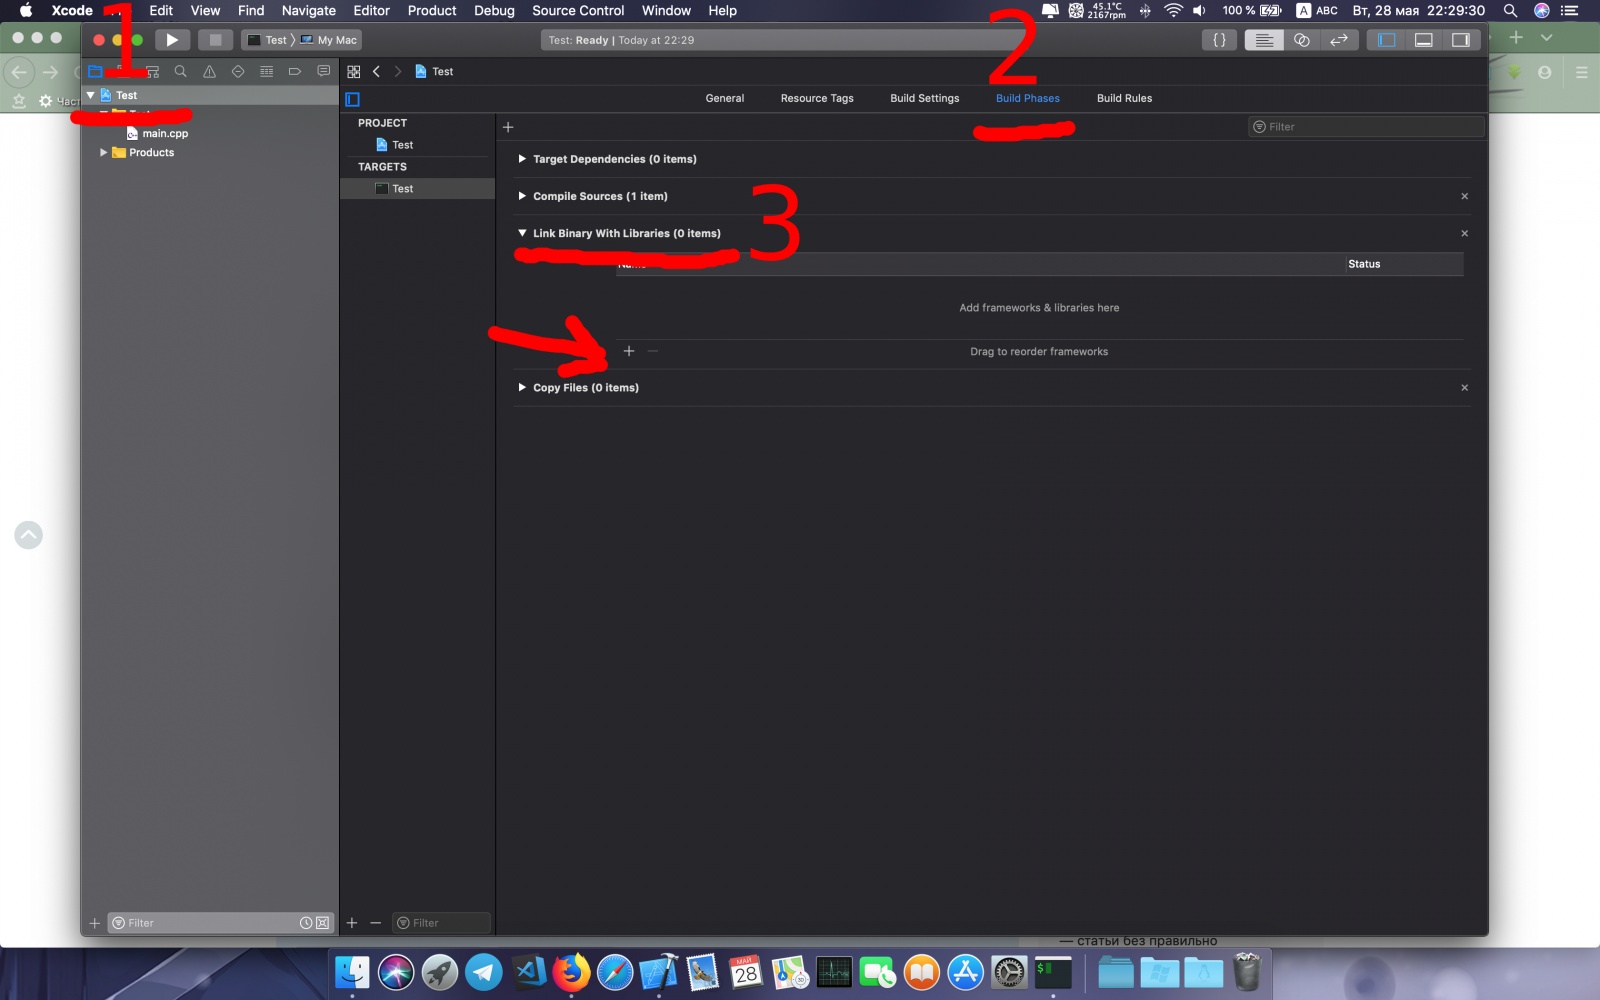Screen dimensions: 1600x1000
Task: Toggle the Inspectors panel visibility
Action: tap(1461, 40)
